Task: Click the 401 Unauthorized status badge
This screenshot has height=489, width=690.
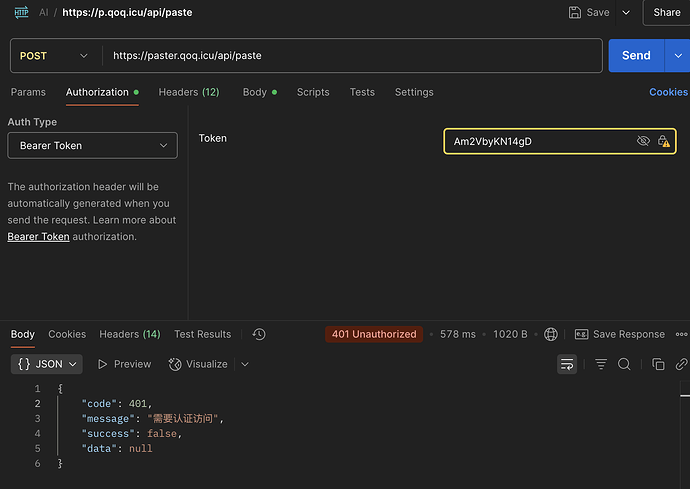Action: 374,335
